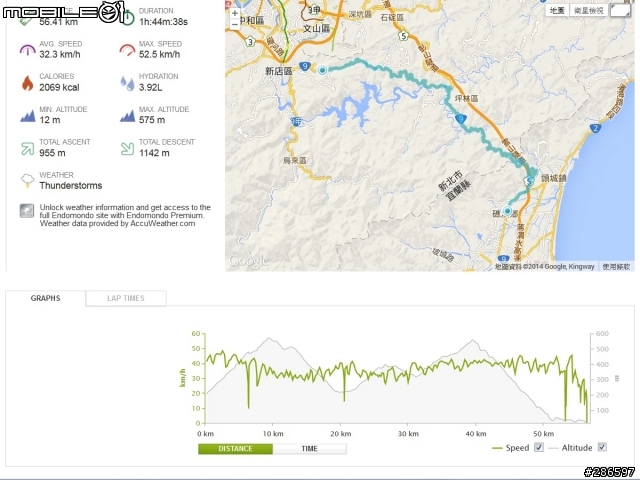Switch map to 衛星檢視 satellite view
This screenshot has height=480, width=640.
(x=589, y=10)
